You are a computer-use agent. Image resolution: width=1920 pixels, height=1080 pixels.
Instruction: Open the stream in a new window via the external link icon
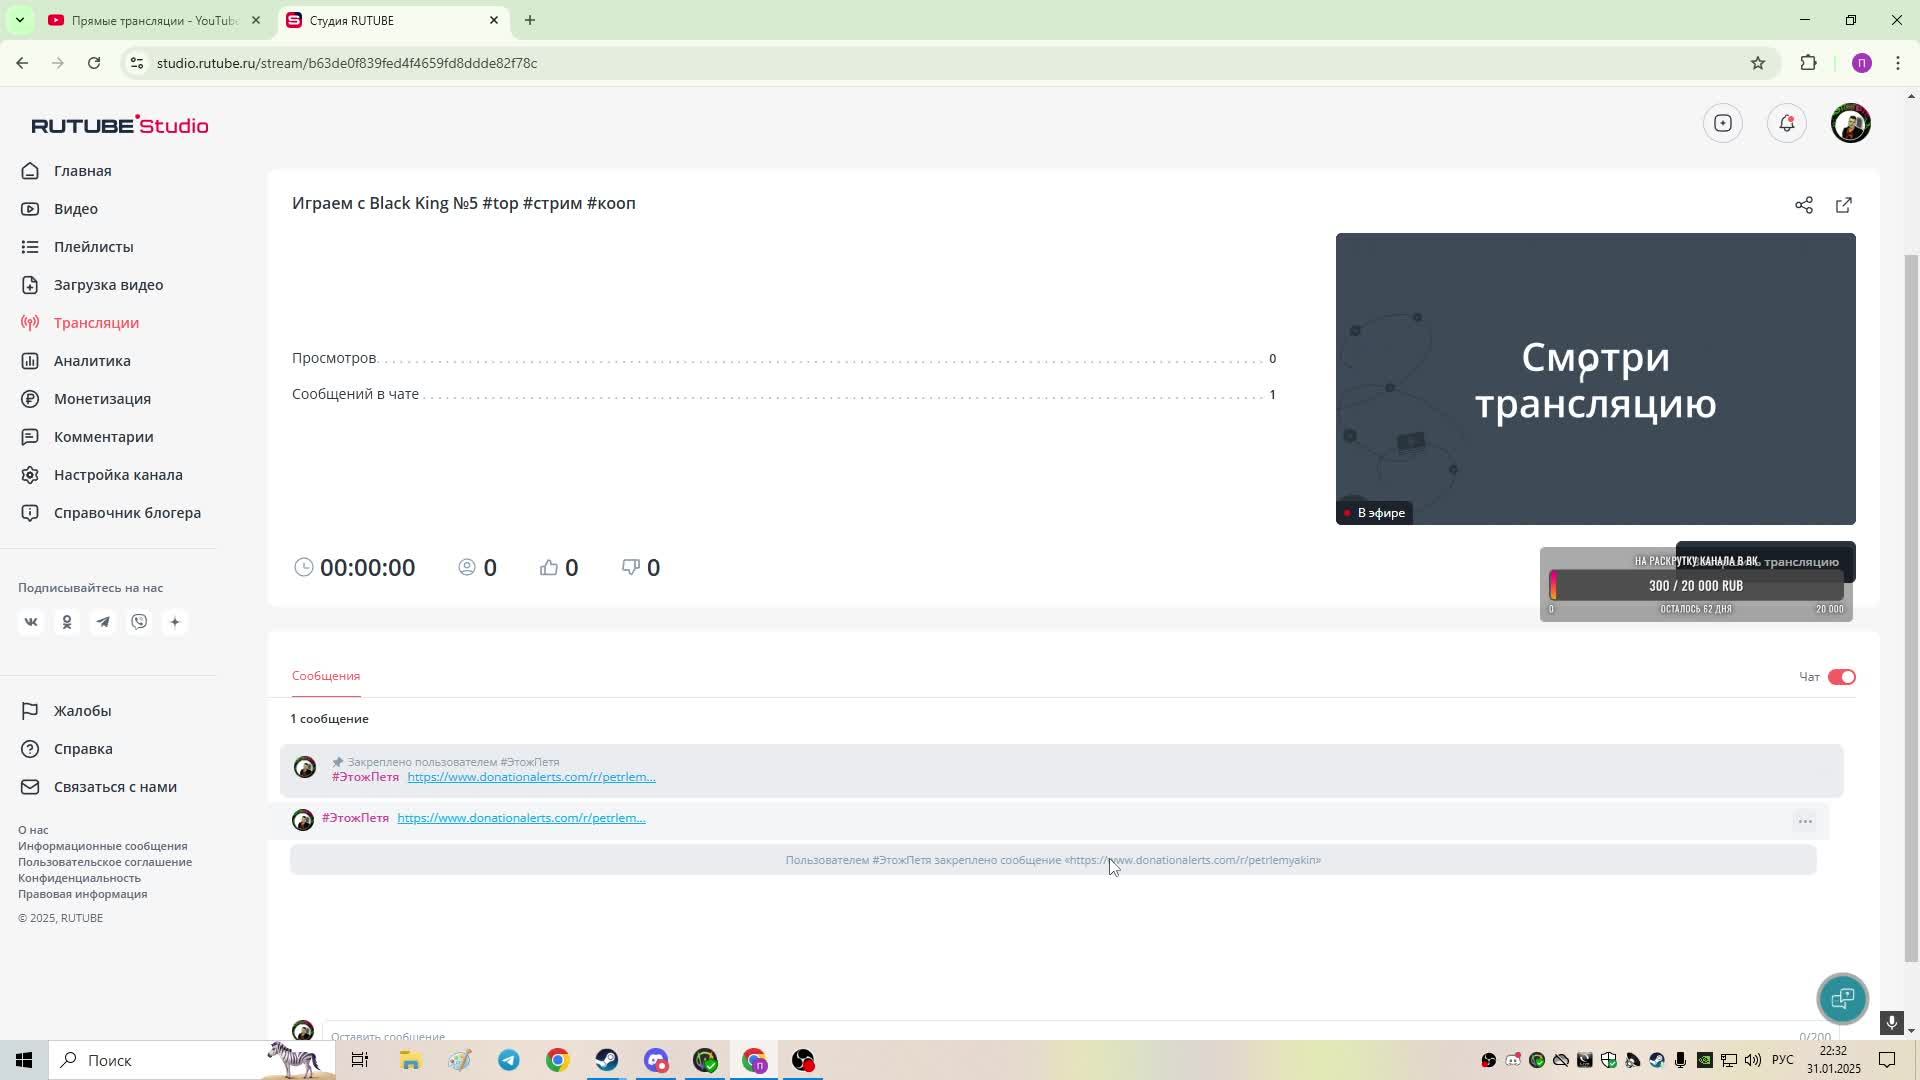(1843, 205)
